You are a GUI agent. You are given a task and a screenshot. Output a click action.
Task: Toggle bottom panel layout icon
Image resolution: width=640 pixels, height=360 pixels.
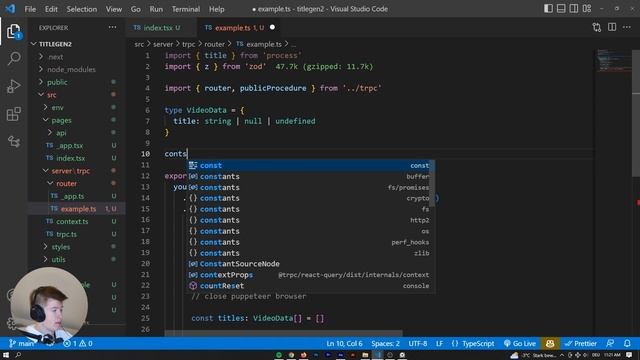(x=561, y=9)
